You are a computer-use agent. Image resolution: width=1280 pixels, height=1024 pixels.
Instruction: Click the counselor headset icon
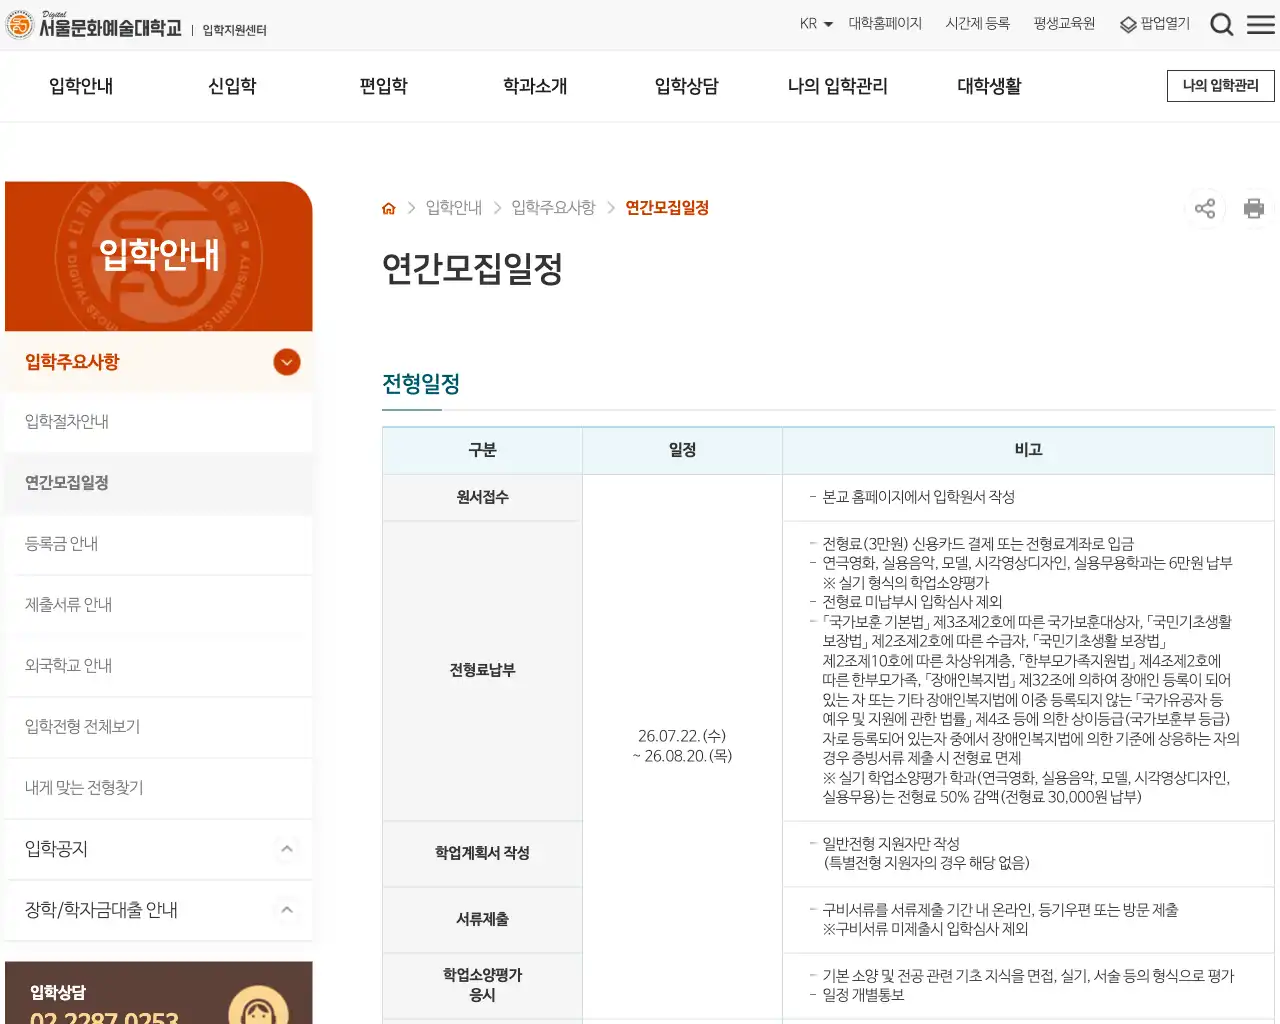(x=258, y=1004)
